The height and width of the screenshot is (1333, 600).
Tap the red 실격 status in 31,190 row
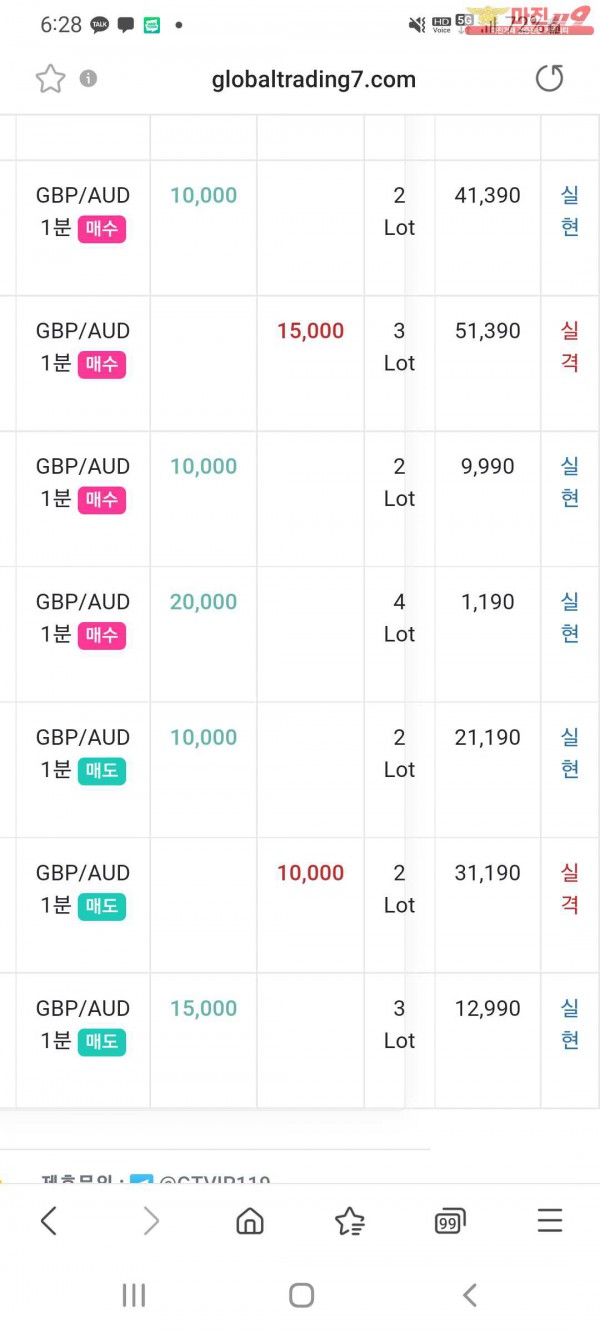(x=569, y=889)
